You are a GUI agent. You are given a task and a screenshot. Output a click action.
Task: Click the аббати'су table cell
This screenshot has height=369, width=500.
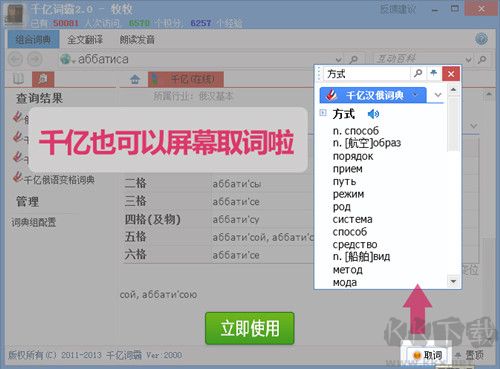click(236, 220)
